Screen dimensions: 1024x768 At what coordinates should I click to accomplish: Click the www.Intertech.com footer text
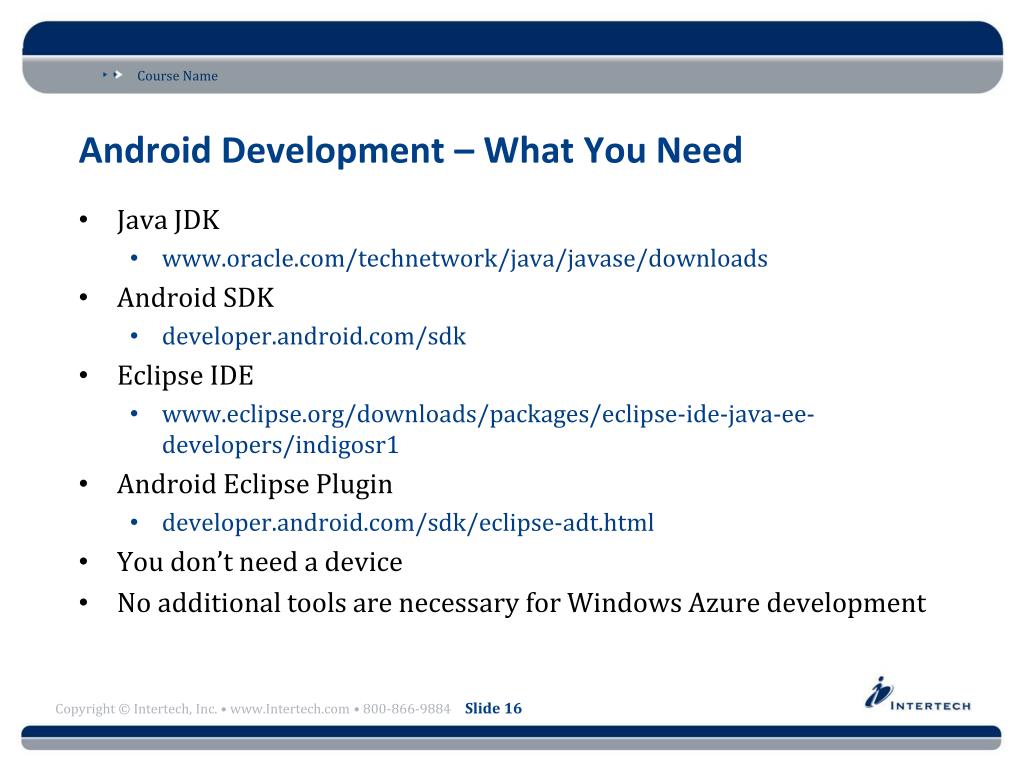(289, 709)
